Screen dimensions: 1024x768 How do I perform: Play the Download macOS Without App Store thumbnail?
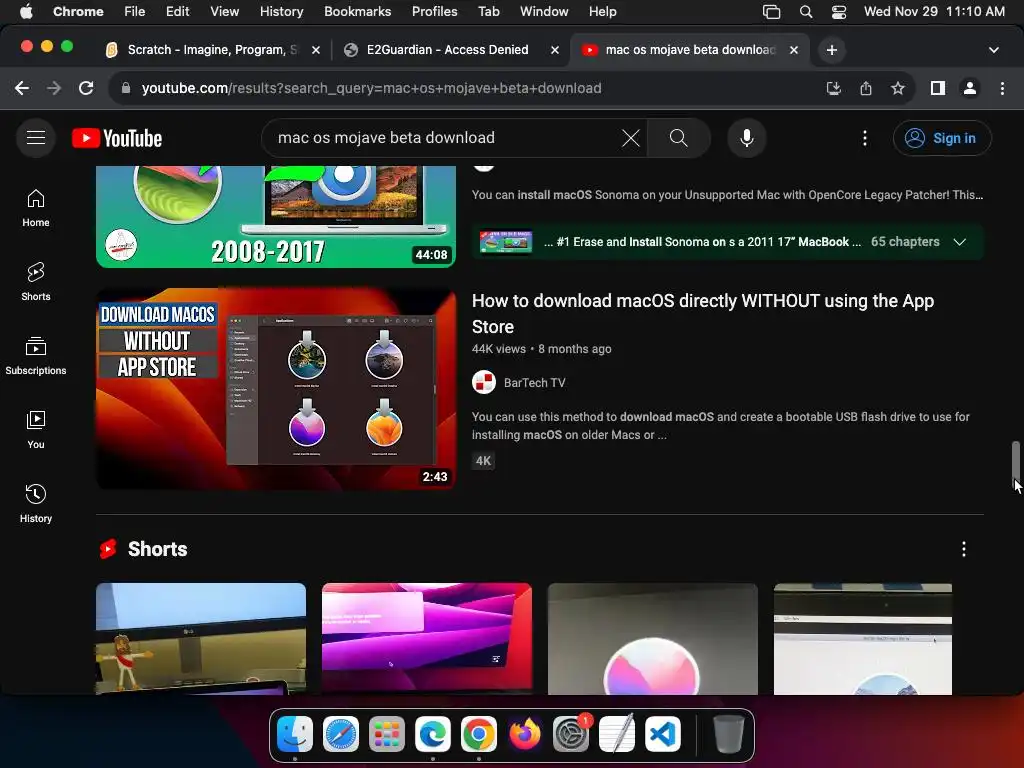pyautogui.click(x=276, y=389)
